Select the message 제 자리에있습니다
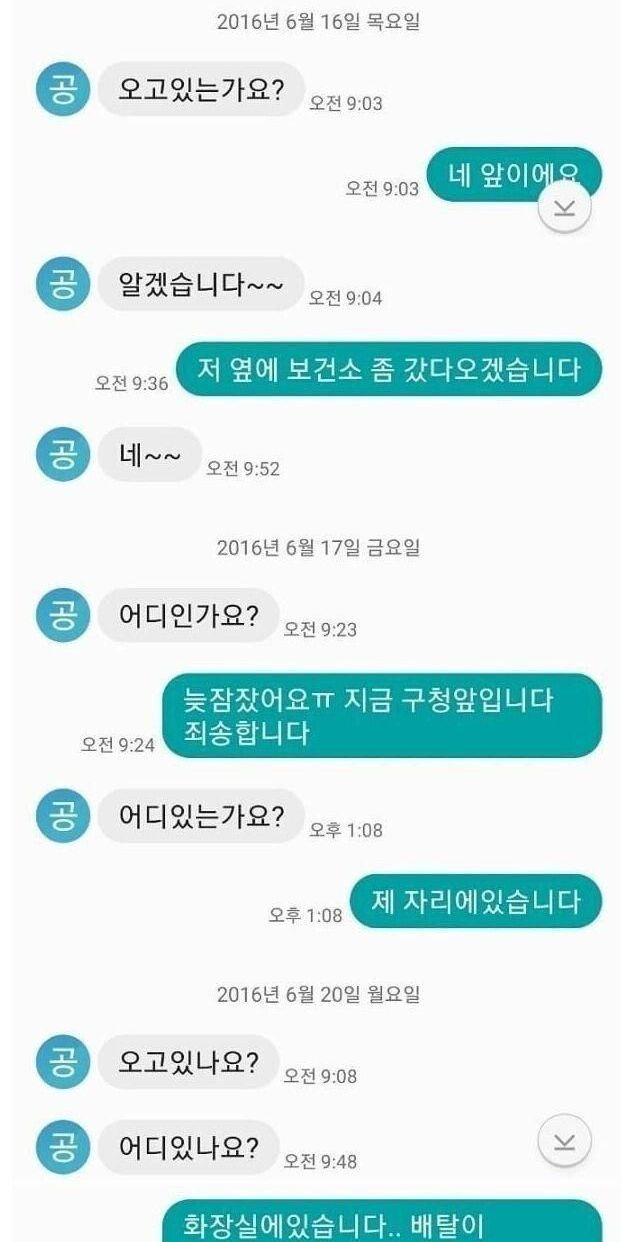Image resolution: width=621 pixels, height=1242 pixels. point(476,901)
